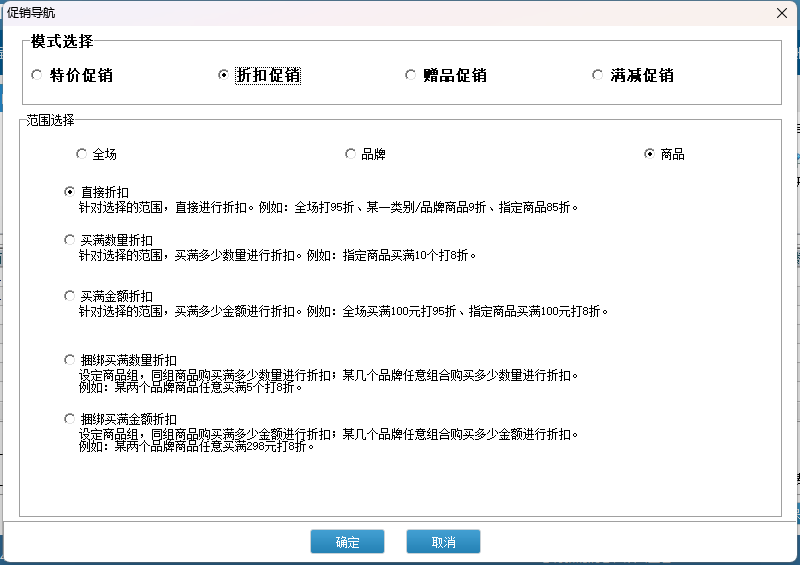Pick the 满减促销 mode

pyautogui.click(x=597, y=75)
